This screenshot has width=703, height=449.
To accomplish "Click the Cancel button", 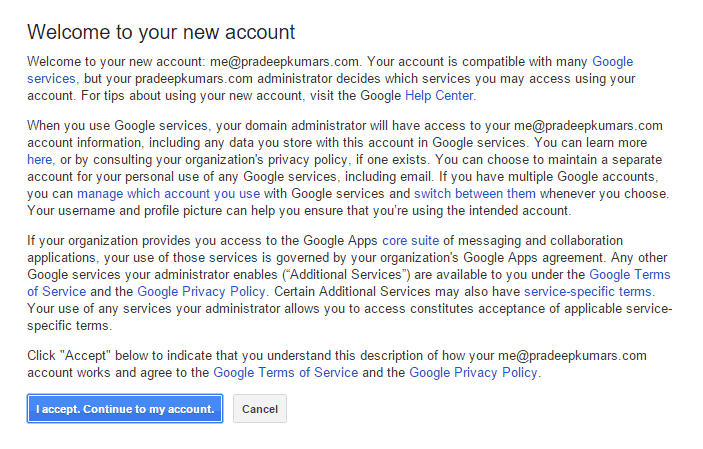I will [260, 409].
